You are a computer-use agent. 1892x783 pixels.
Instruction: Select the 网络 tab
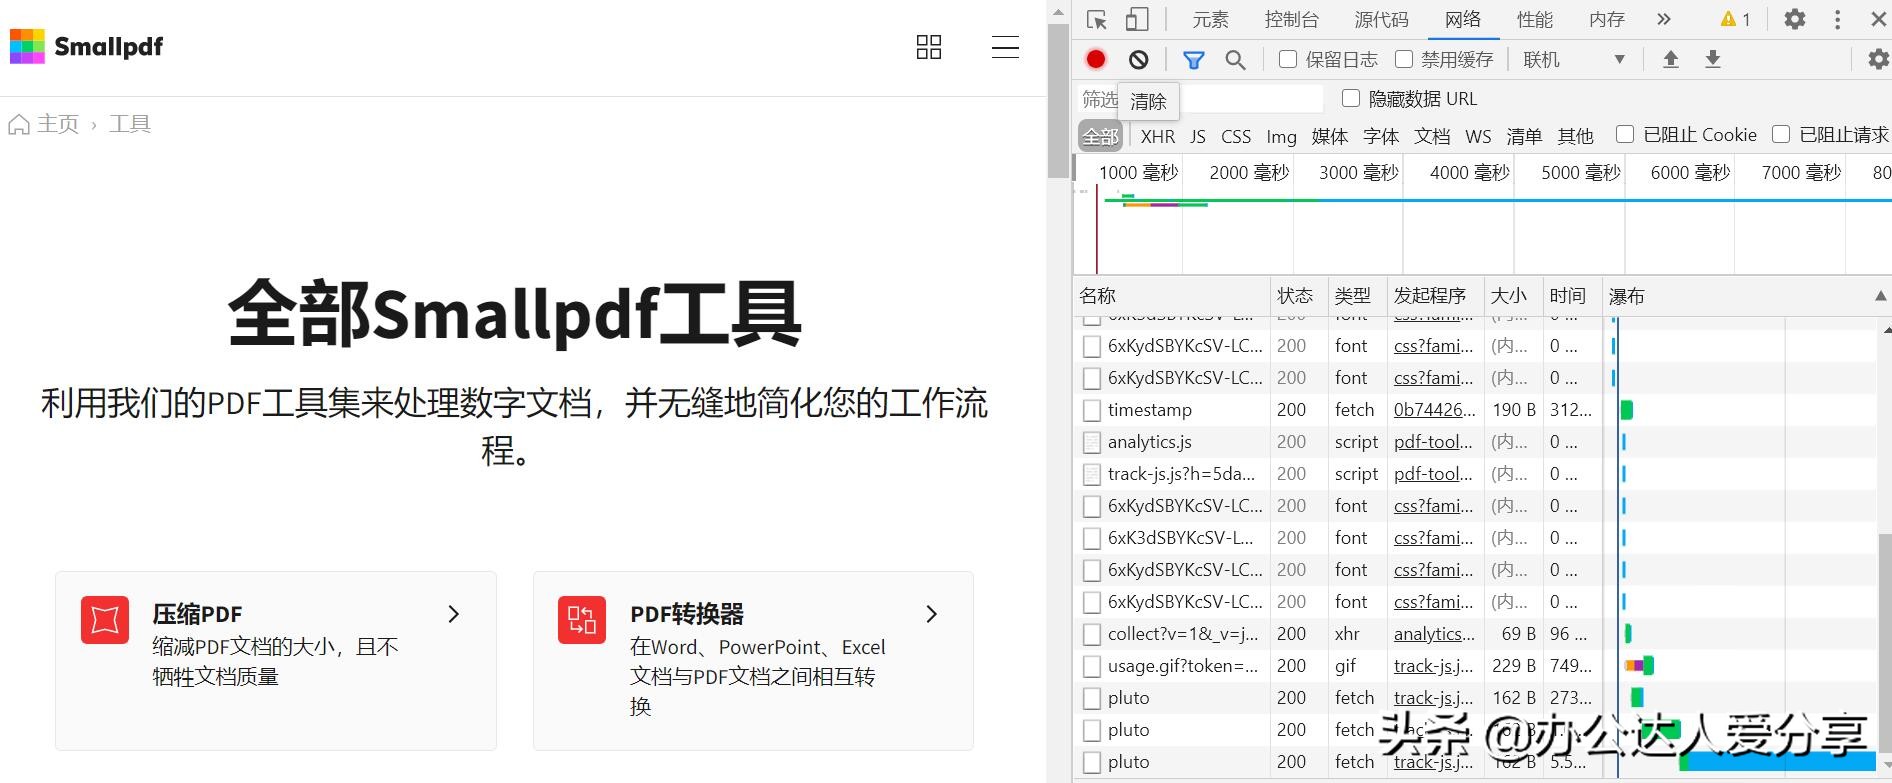tap(1463, 19)
